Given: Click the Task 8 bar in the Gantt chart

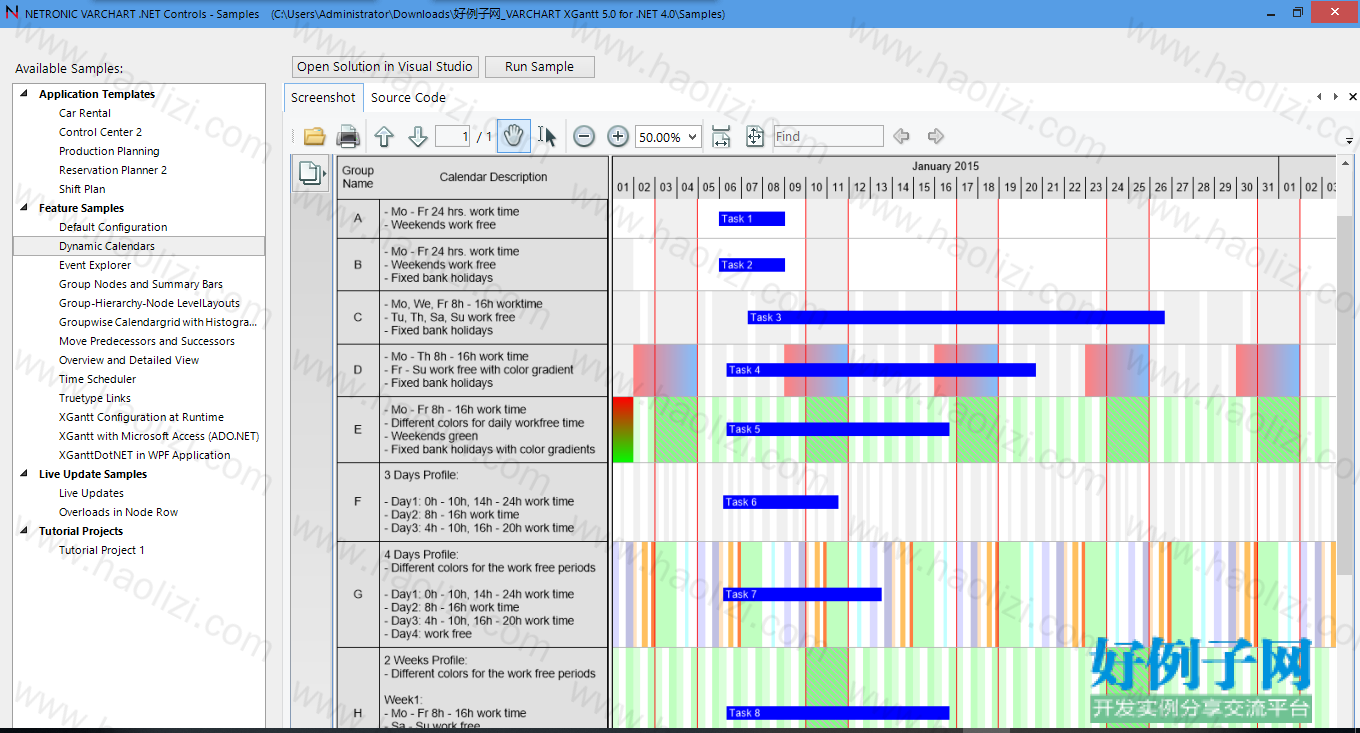Looking at the screenshot, I should (838, 713).
